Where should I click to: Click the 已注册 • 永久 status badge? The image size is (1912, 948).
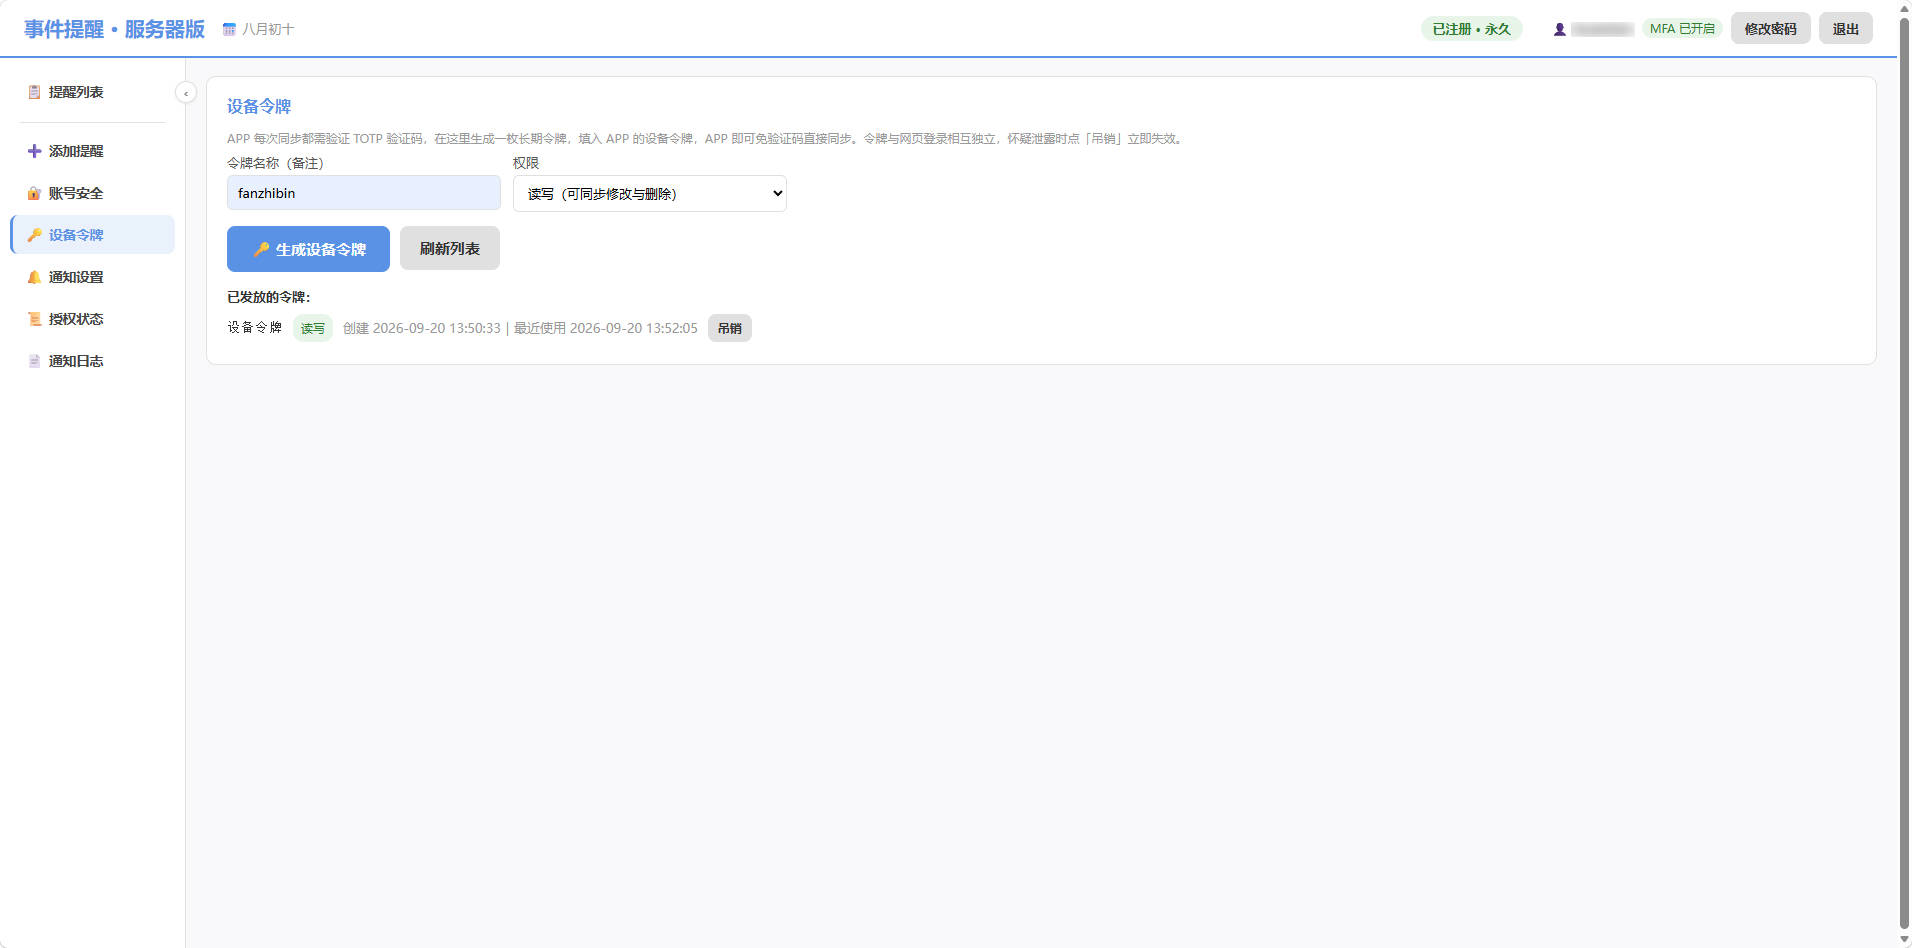(x=1471, y=29)
